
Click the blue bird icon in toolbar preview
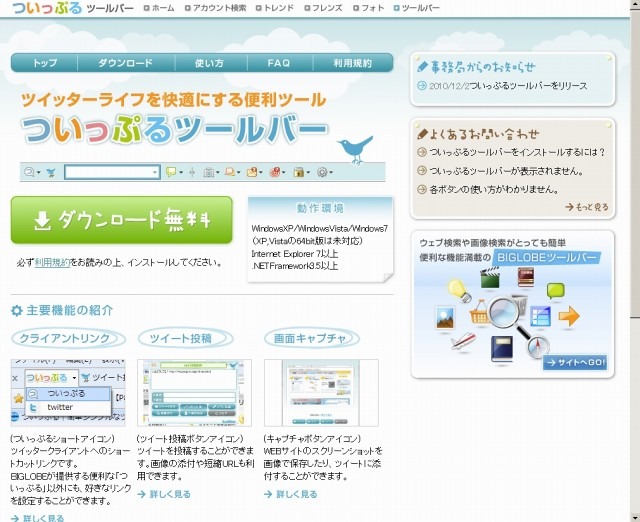point(51,173)
